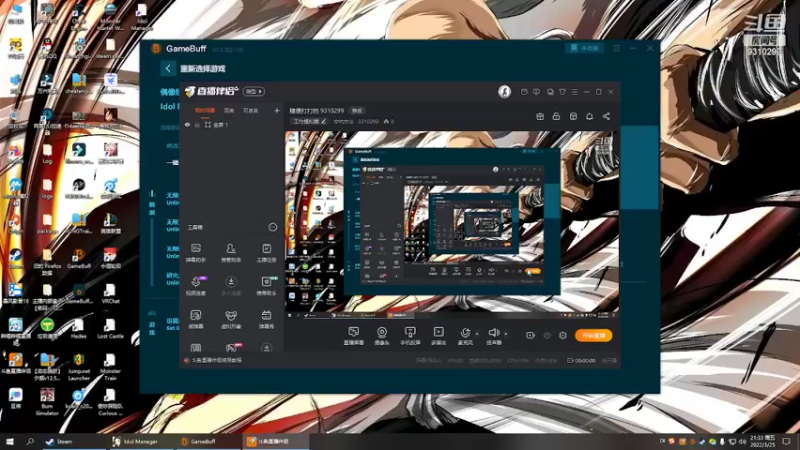Click the share icon above preview
The width and height of the screenshot is (800, 450).
[606, 116]
